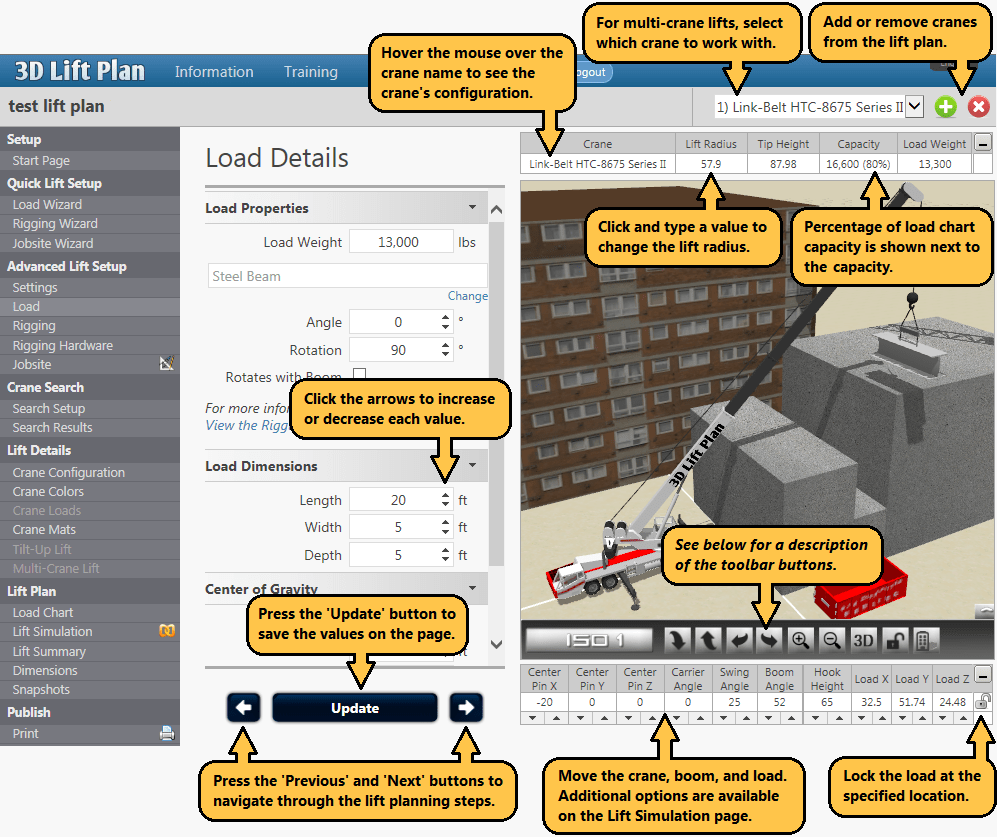Lock the load at the specified location

pyautogui.click(x=983, y=702)
